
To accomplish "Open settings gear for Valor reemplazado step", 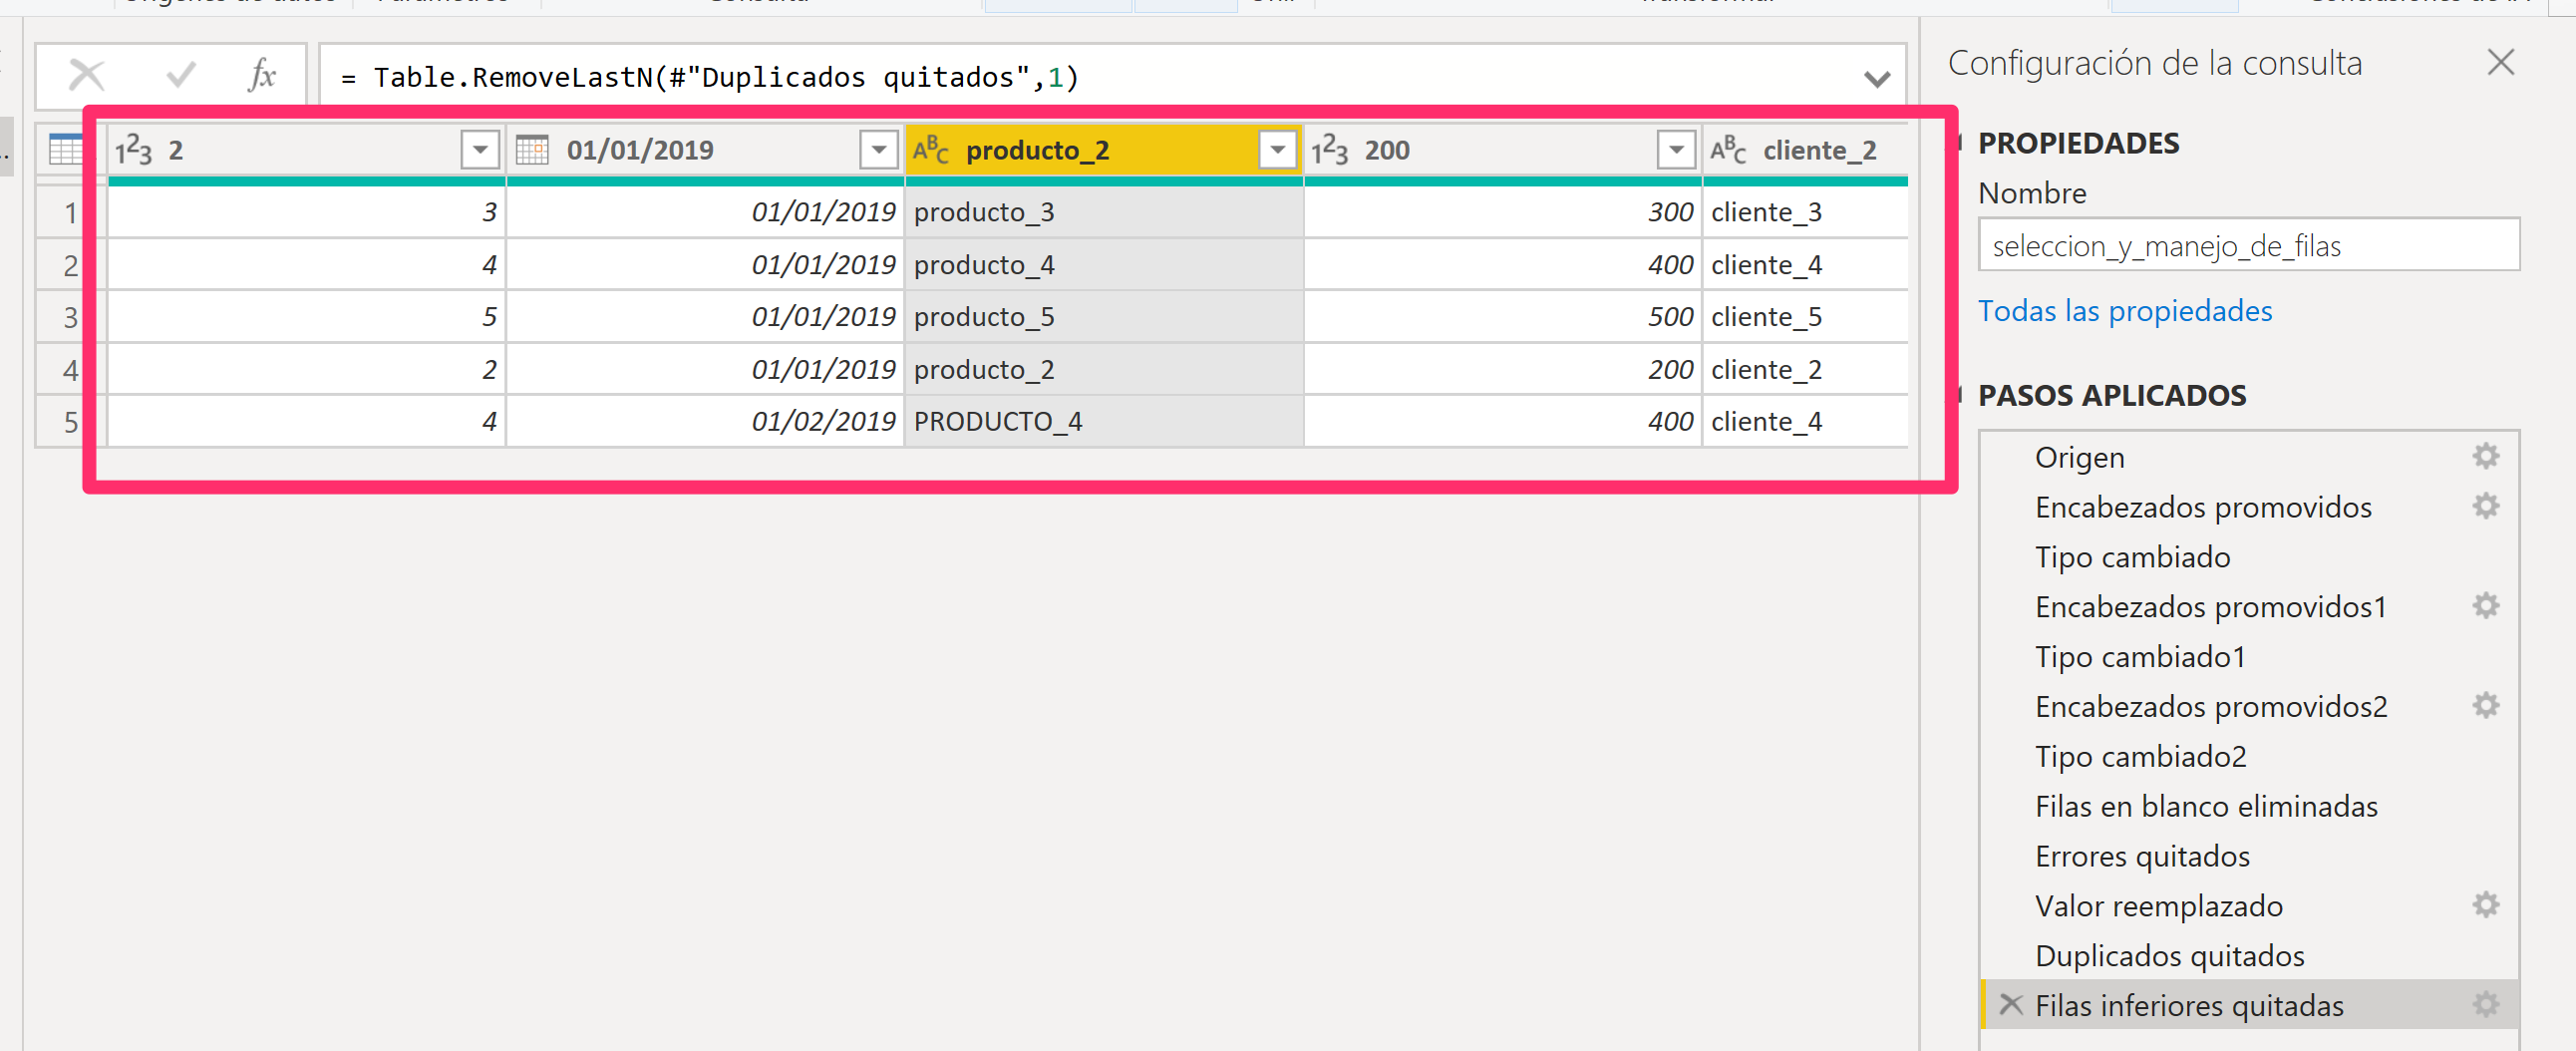I will 2485,906.
